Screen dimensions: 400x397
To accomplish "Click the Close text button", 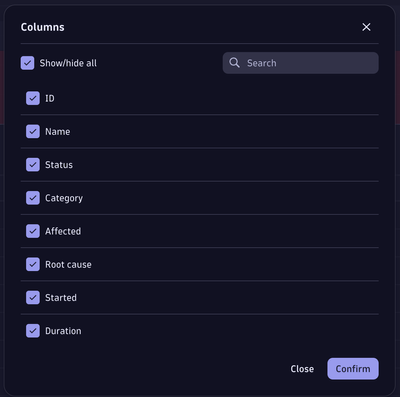I will click(x=302, y=369).
